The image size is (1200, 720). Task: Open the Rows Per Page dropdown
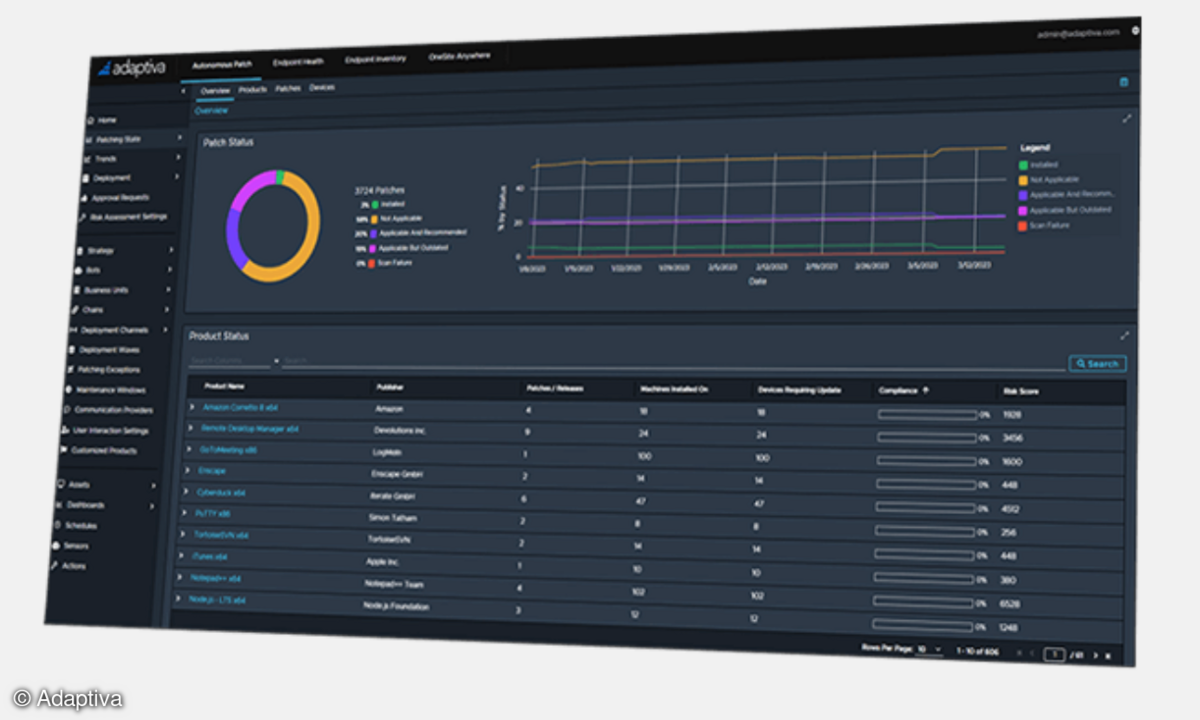pyautogui.click(x=929, y=649)
